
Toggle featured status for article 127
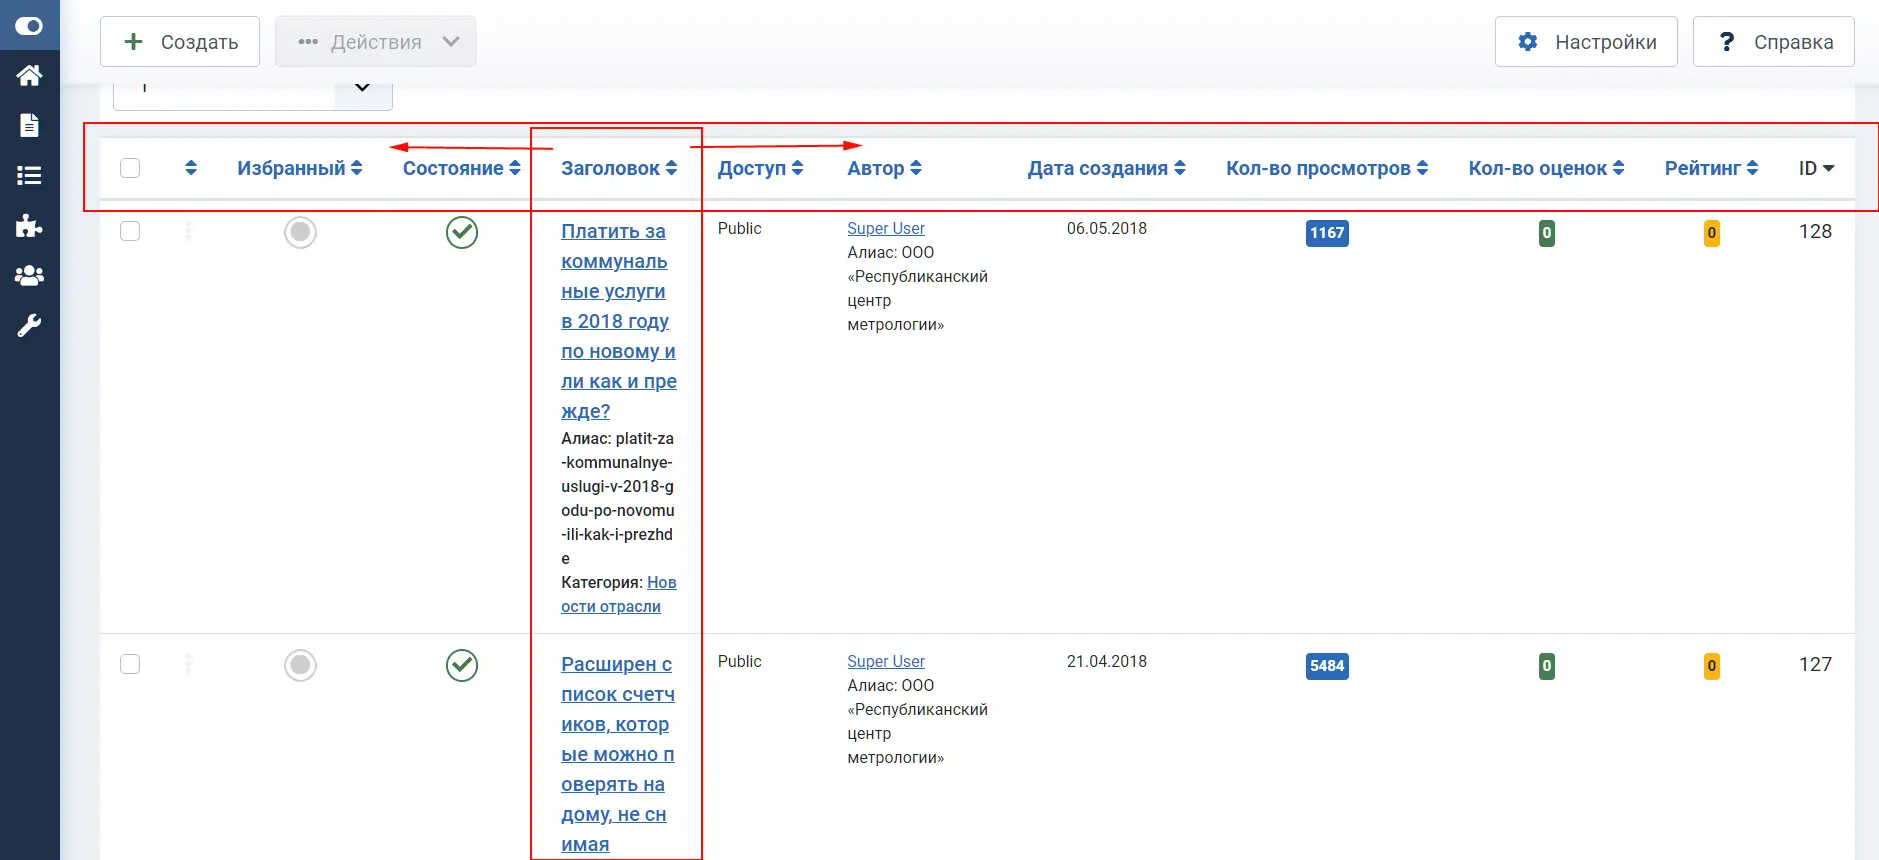(300, 665)
